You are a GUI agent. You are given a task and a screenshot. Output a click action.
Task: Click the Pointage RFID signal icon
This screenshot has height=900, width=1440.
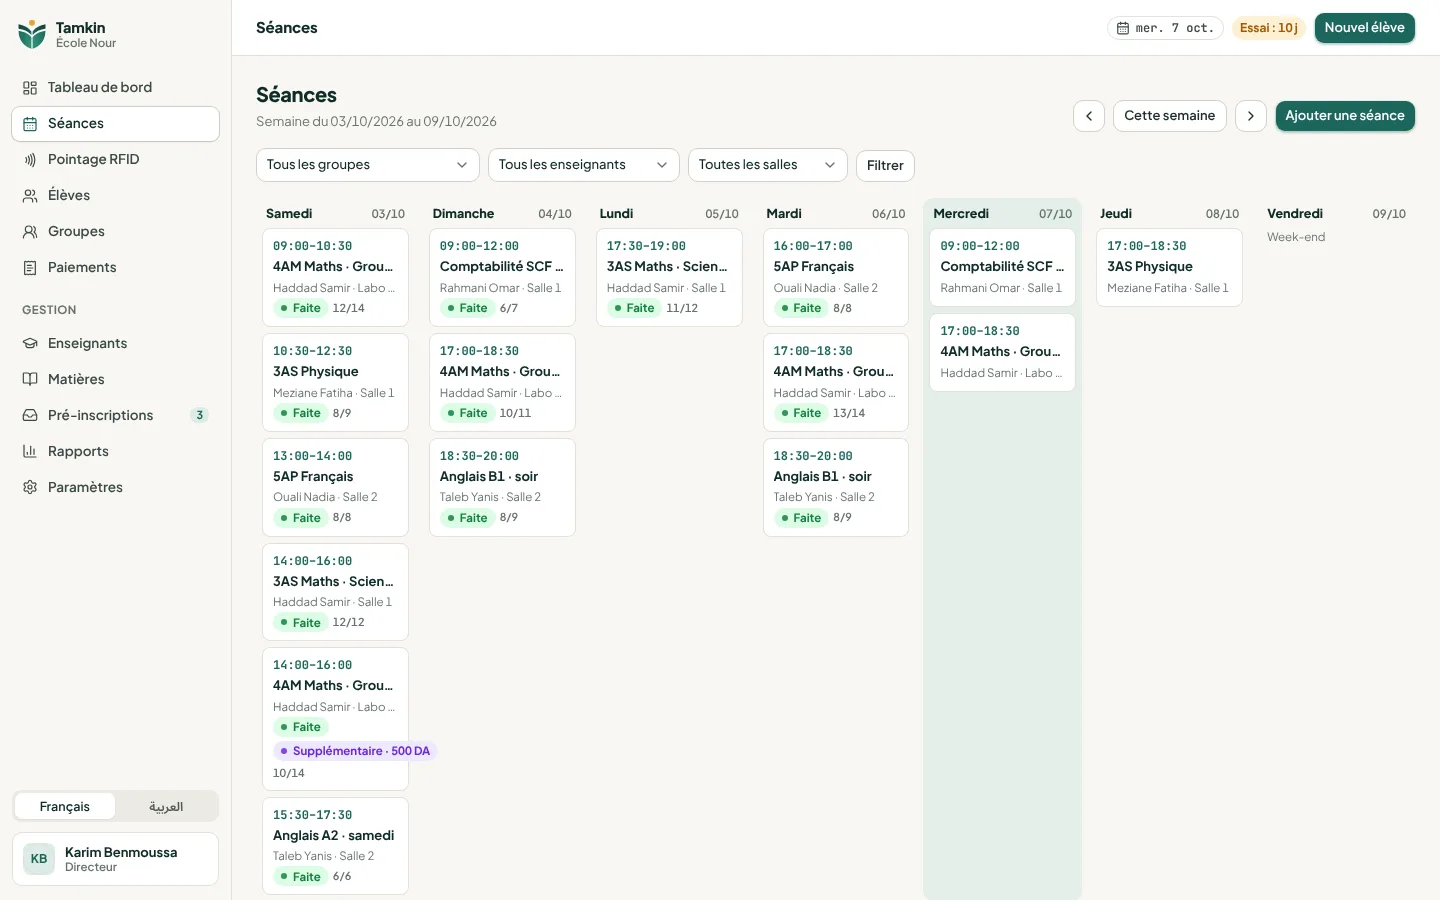tap(30, 160)
